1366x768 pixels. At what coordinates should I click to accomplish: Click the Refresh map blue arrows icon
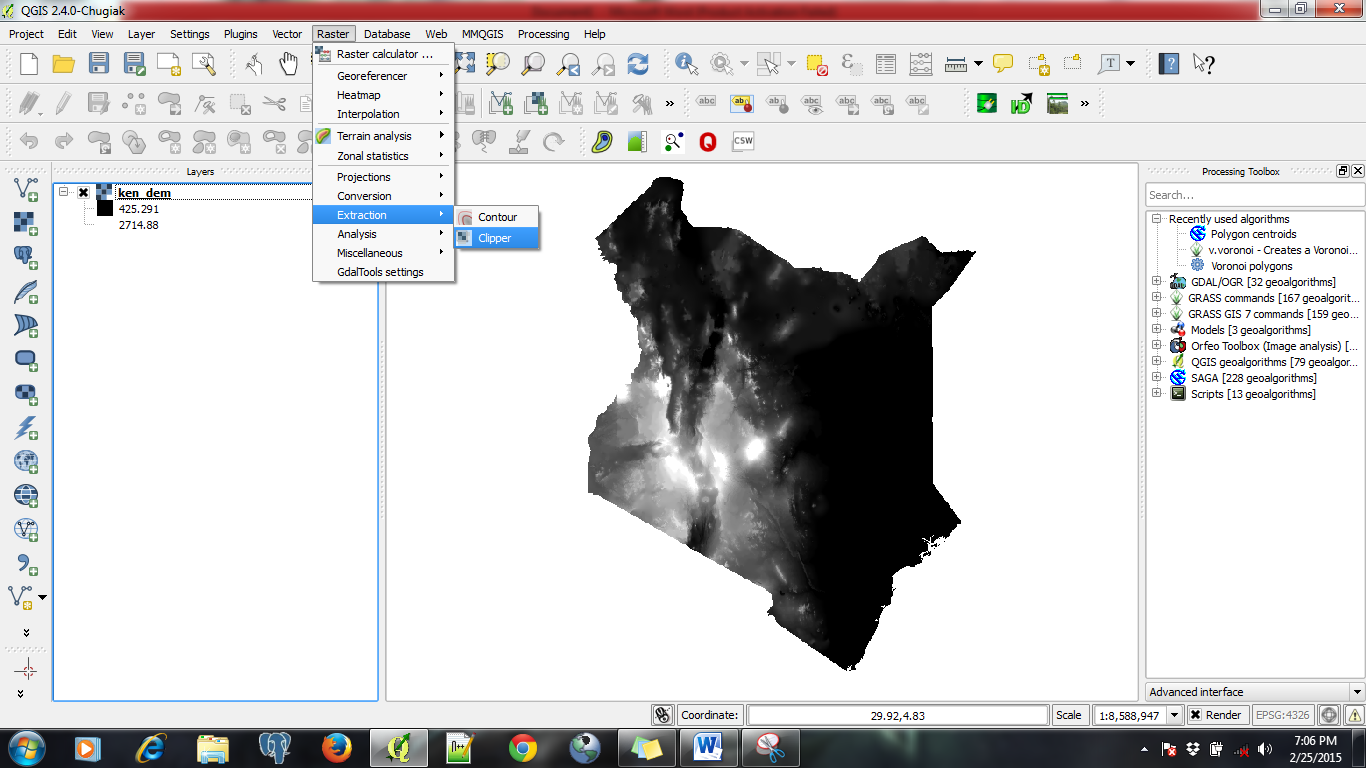pos(638,64)
